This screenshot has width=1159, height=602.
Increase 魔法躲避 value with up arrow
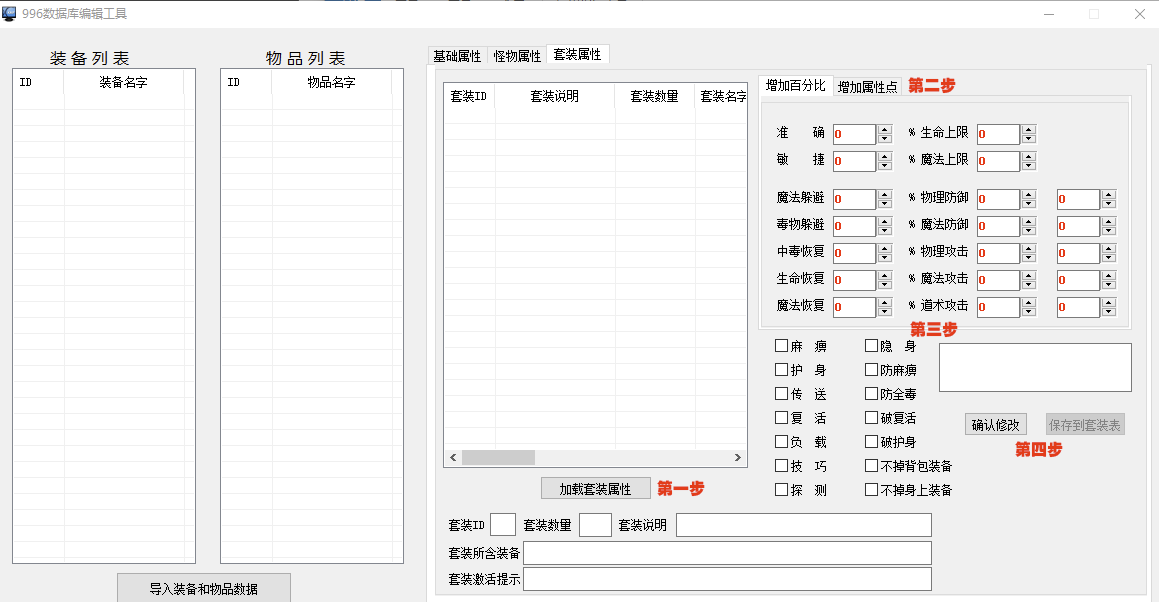(x=885, y=195)
